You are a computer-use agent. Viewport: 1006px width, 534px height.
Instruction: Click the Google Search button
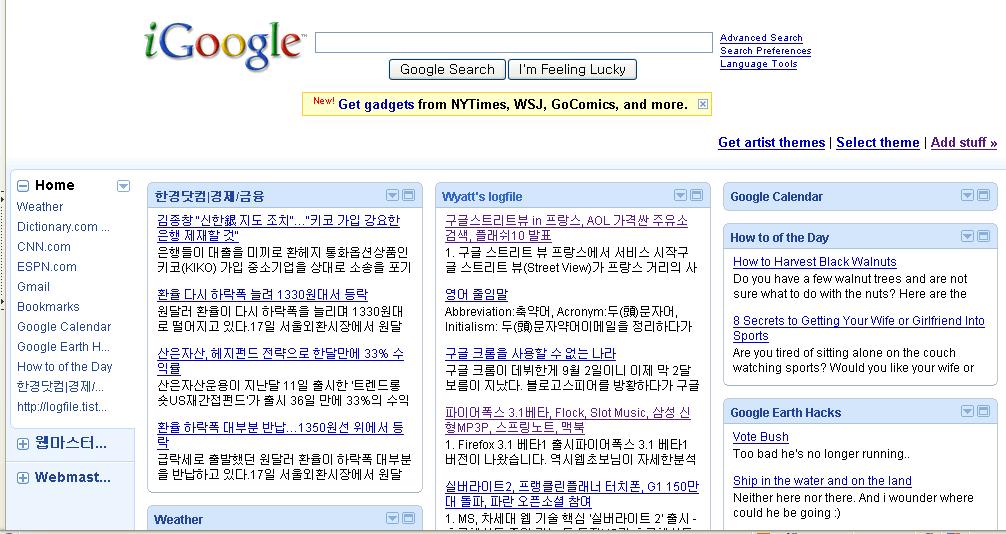click(447, 69)
